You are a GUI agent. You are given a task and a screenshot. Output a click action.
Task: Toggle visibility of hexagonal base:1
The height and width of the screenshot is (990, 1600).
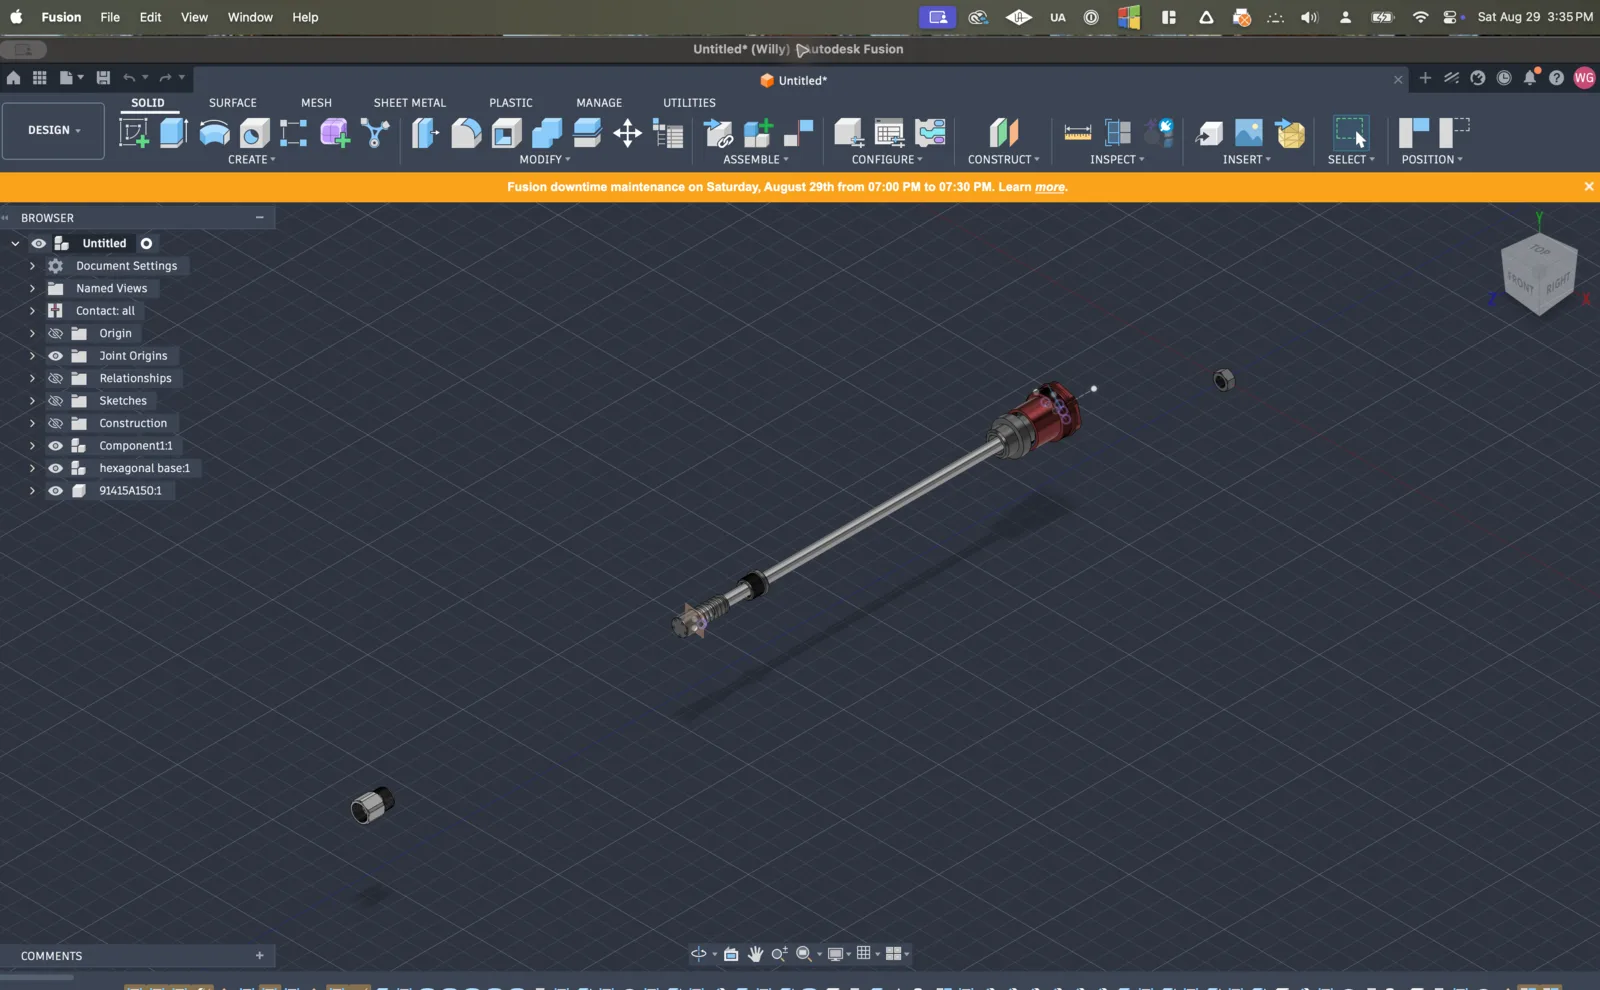[56, 468]
